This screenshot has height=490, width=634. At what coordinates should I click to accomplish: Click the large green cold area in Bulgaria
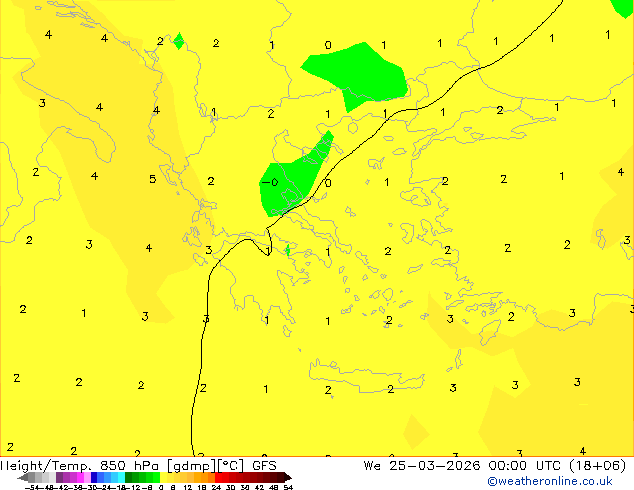[x=358, y=75]
